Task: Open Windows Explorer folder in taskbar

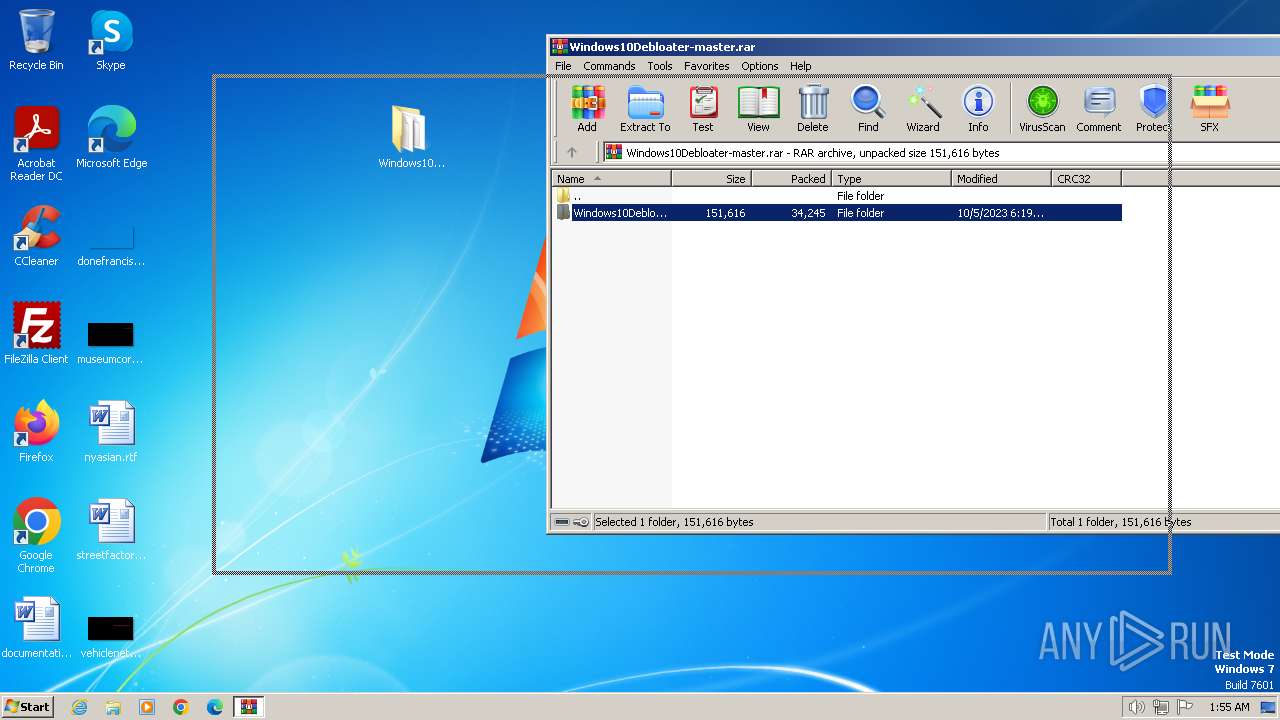Action: 113,707
